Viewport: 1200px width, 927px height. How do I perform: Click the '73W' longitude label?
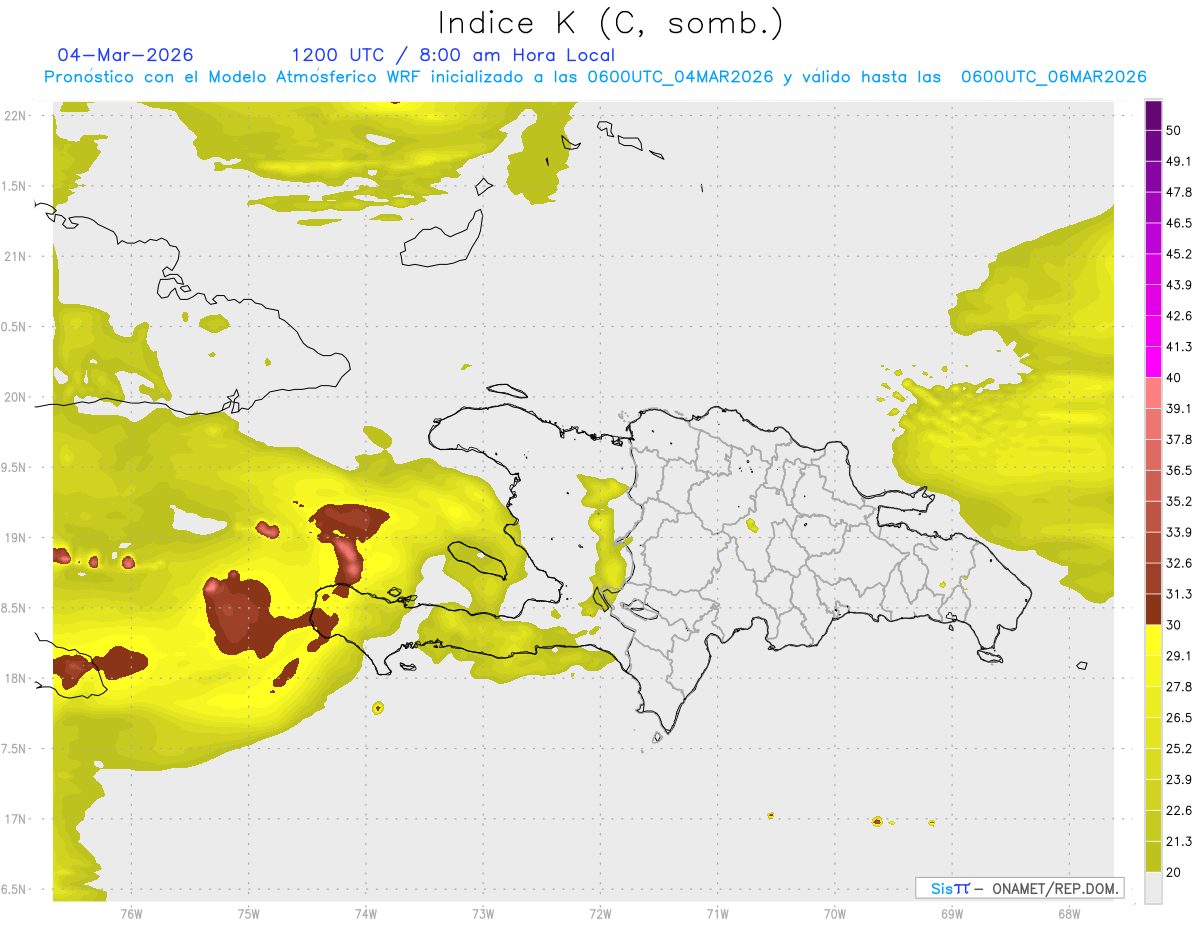click(483, 914)
